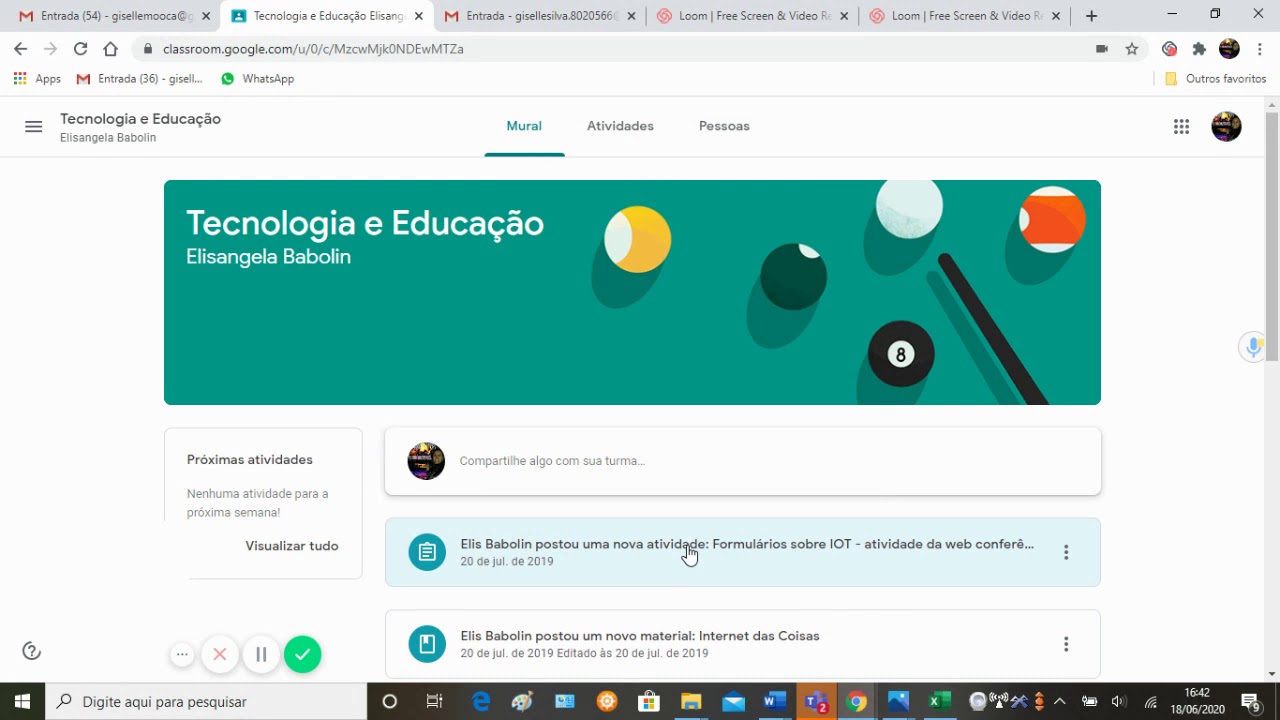Open the Internet das Coisas material post
The image size is (1280, 720).
[x=742, y=643]
